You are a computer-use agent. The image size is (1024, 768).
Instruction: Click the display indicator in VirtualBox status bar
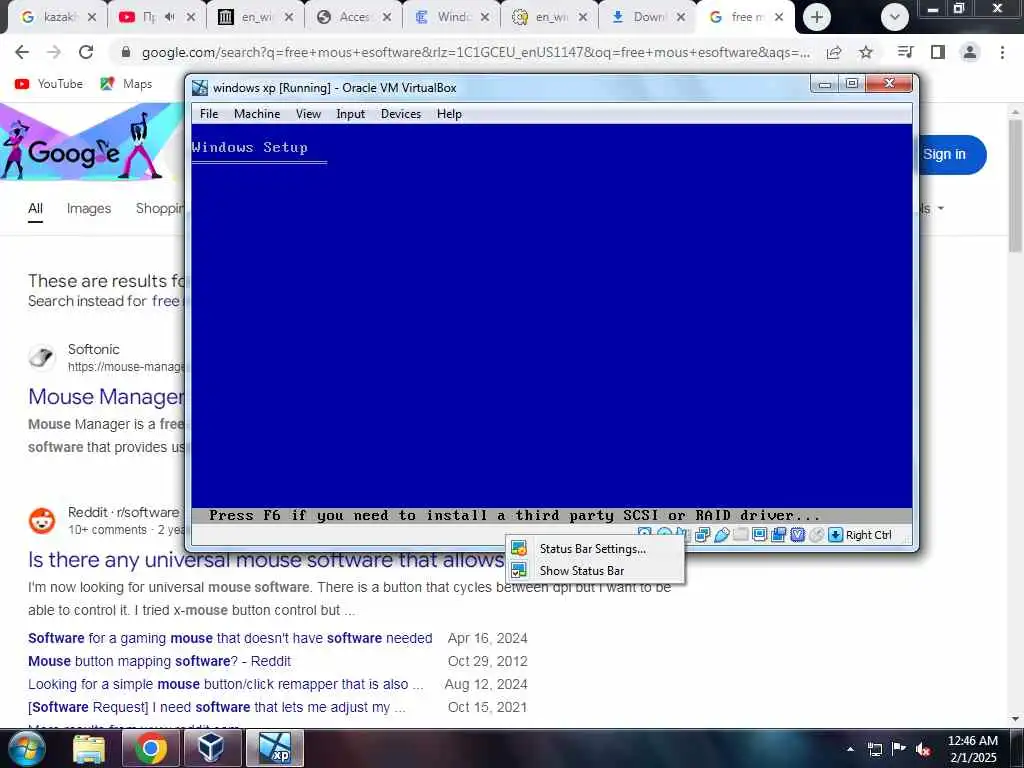click(760, 535)
